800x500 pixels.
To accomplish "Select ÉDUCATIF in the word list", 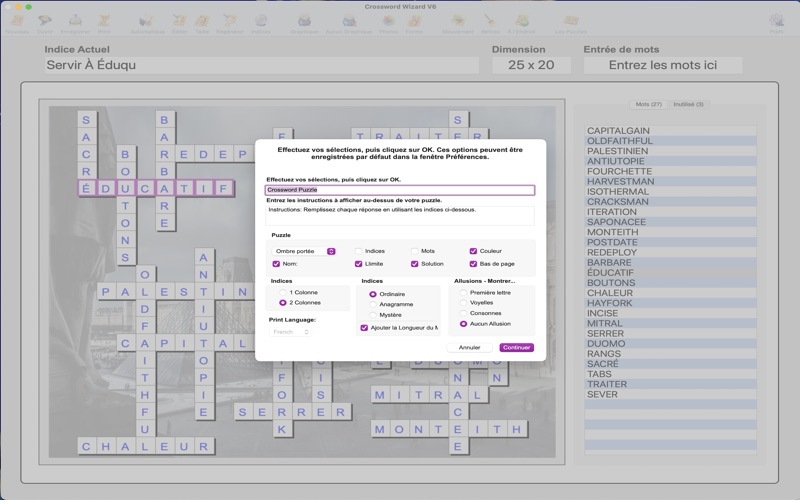I will click(x=670, y=272).
